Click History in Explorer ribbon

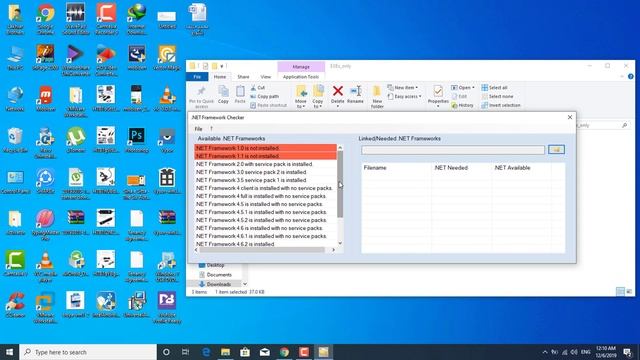tap(462, 105)
